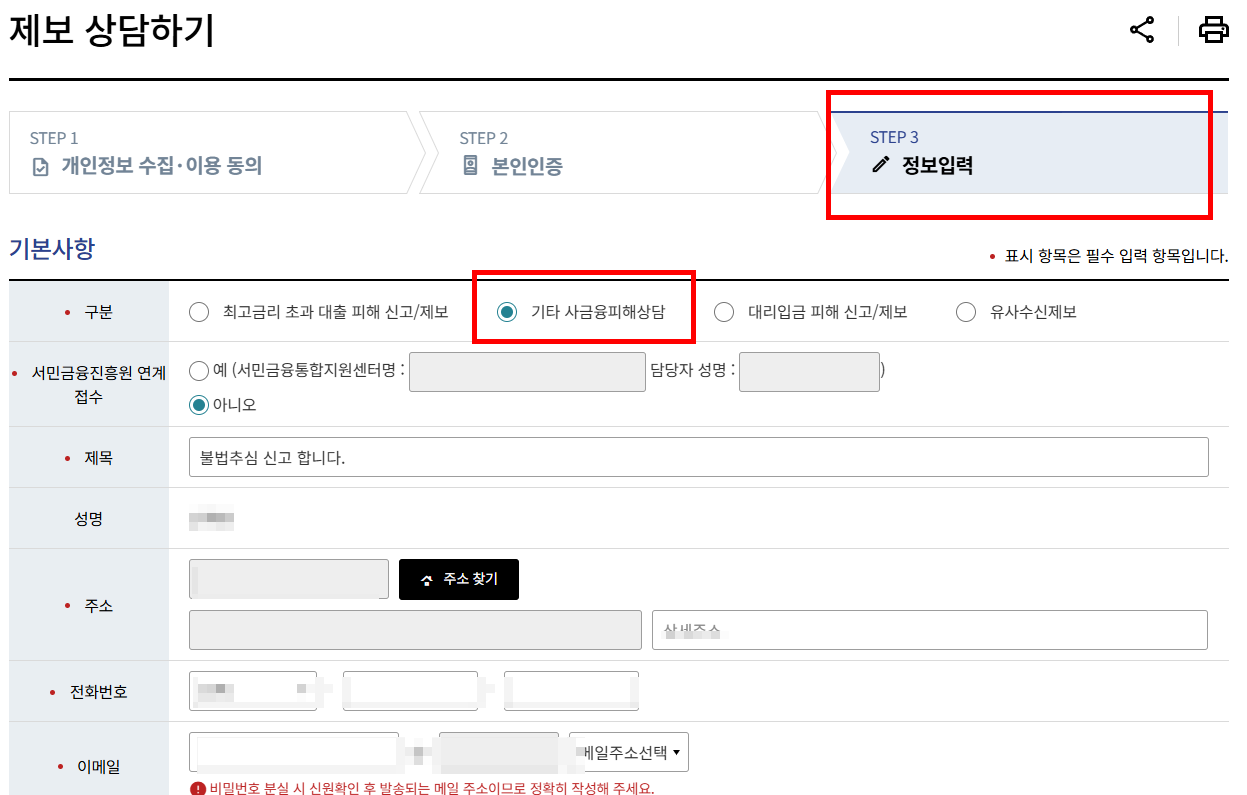Choose 예 for 서민금융진흥원 연계 접수
This screenshot has height=795, width=1247.
pyautogui.click(x=200, y=371)
